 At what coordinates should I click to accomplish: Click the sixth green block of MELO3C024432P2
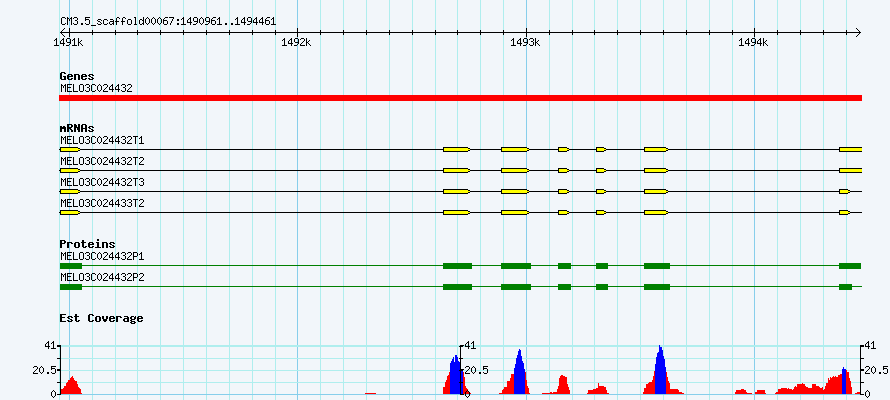(657, 287)
